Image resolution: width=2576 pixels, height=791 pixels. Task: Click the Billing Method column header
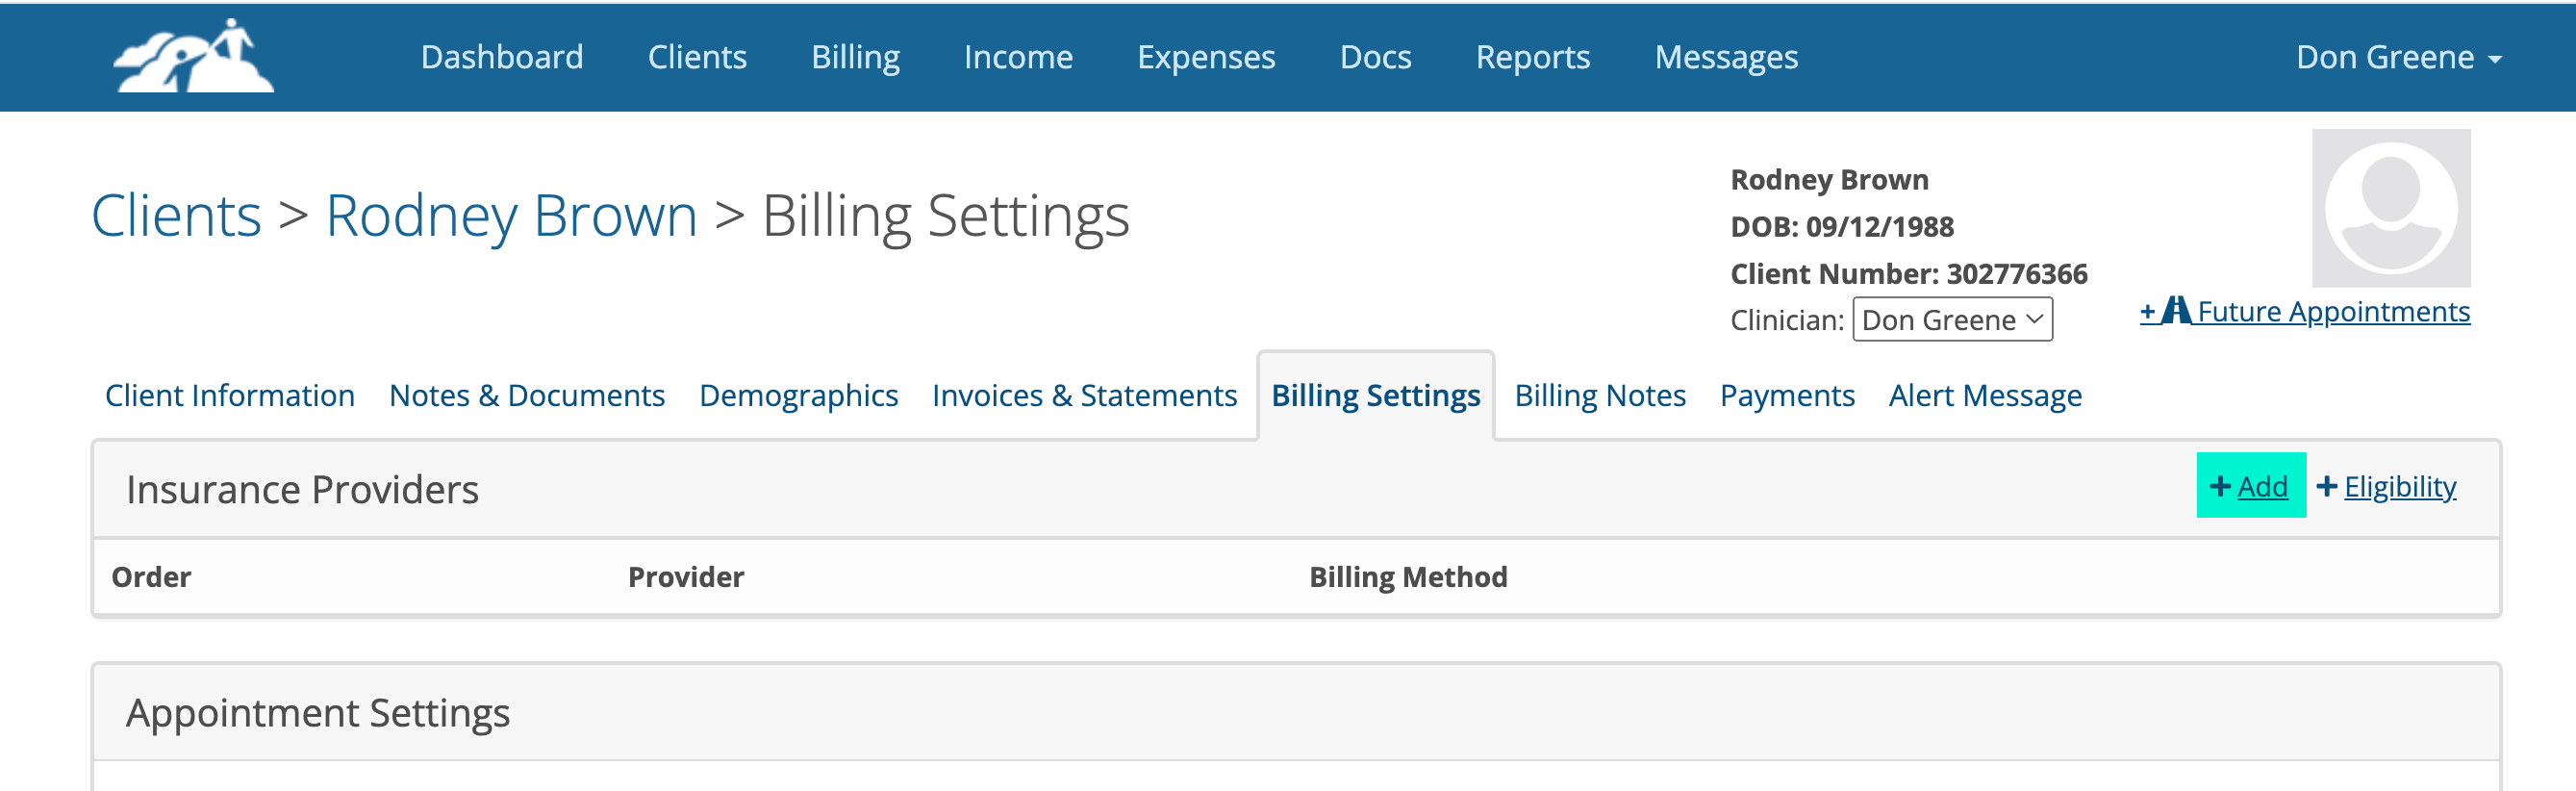coord(1408,577)
